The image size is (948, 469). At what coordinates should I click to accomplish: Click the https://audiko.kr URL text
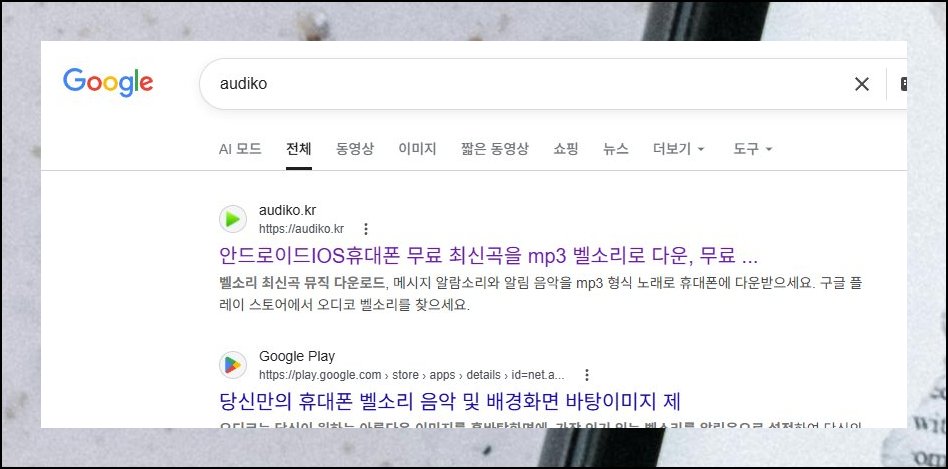[301, 229]
